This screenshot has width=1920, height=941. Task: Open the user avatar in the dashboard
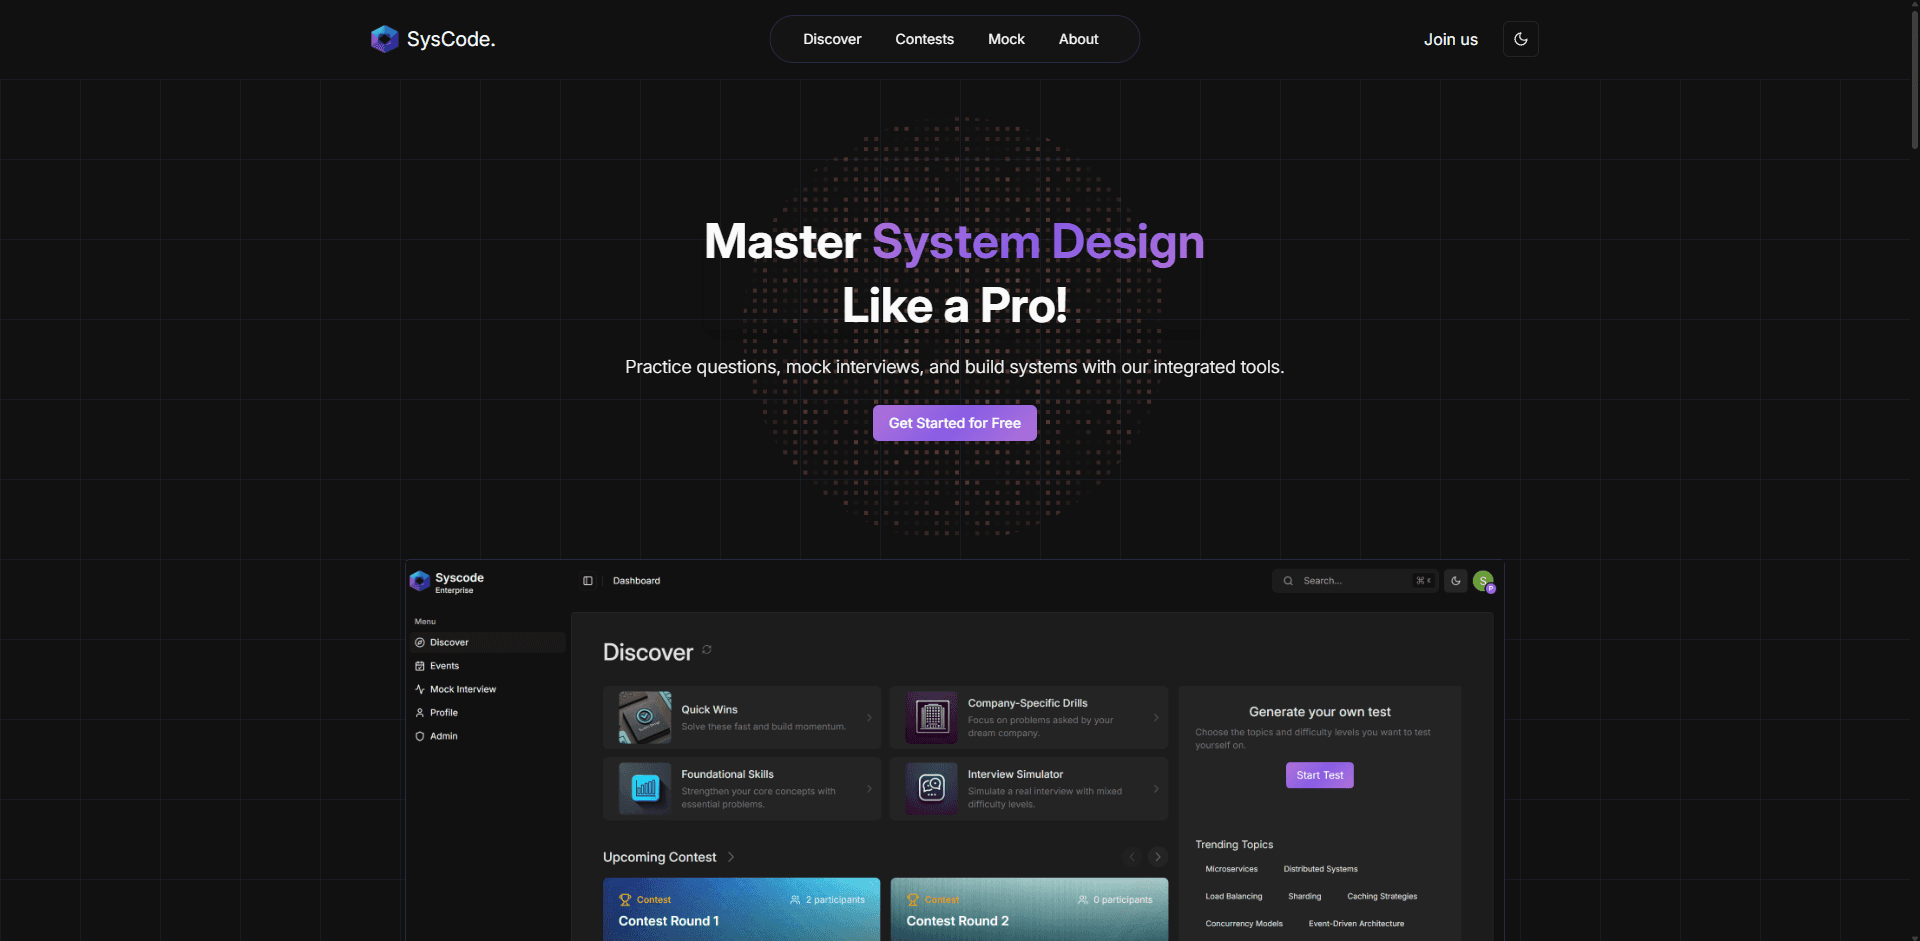[1483, 581]
